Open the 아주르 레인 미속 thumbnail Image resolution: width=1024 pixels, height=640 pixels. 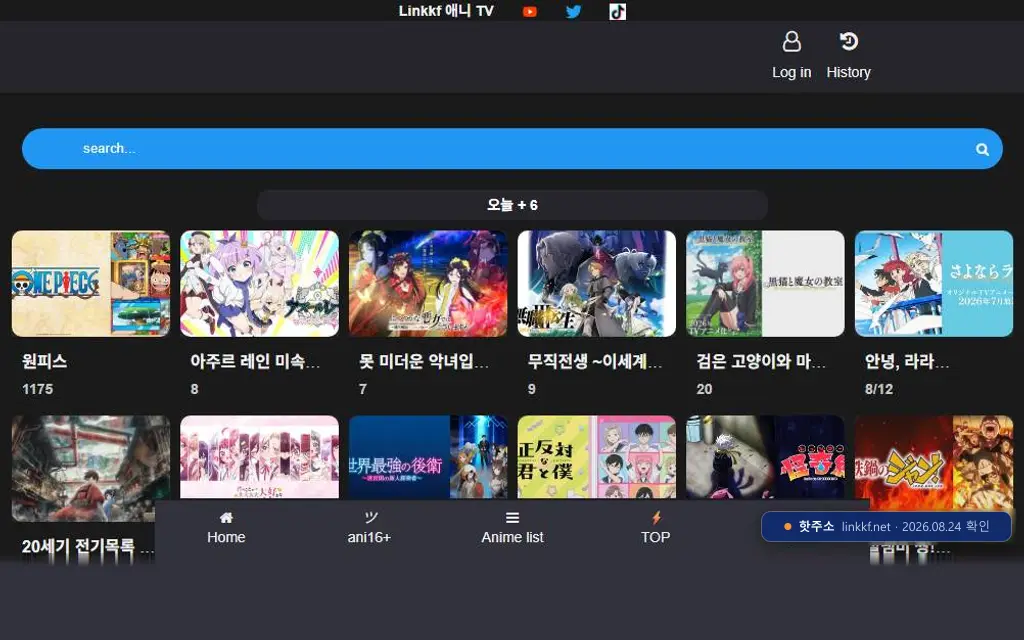click(x=259, y=283)
